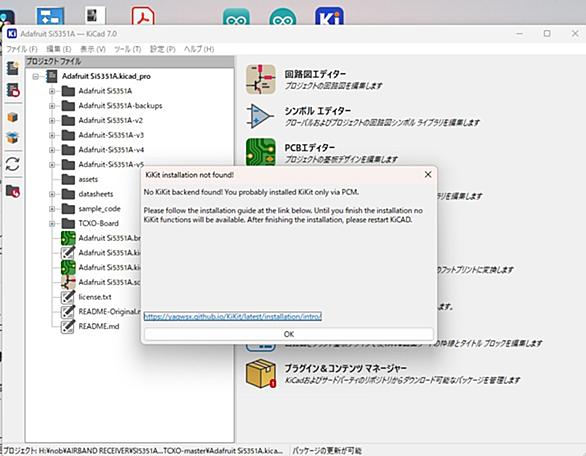The image size is (586, 456).
Task: Open the PCB Editor green board icon
Action: tap(261, 152)
